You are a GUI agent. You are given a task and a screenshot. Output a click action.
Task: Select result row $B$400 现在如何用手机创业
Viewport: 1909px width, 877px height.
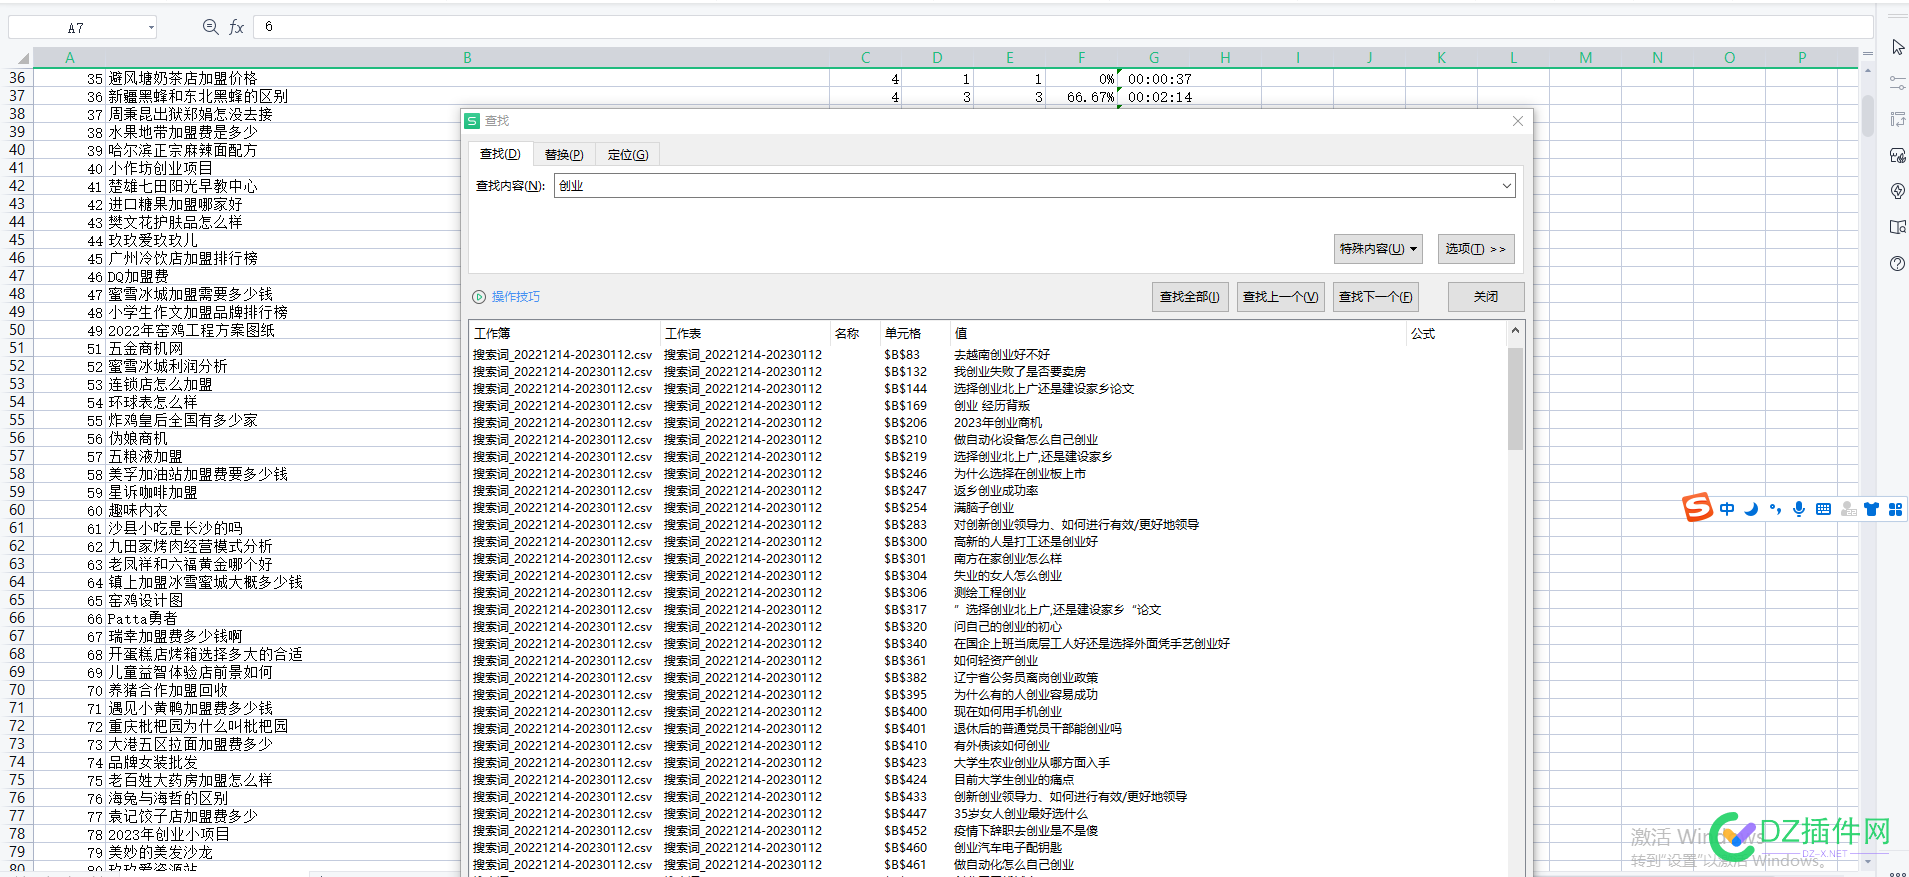988,712
